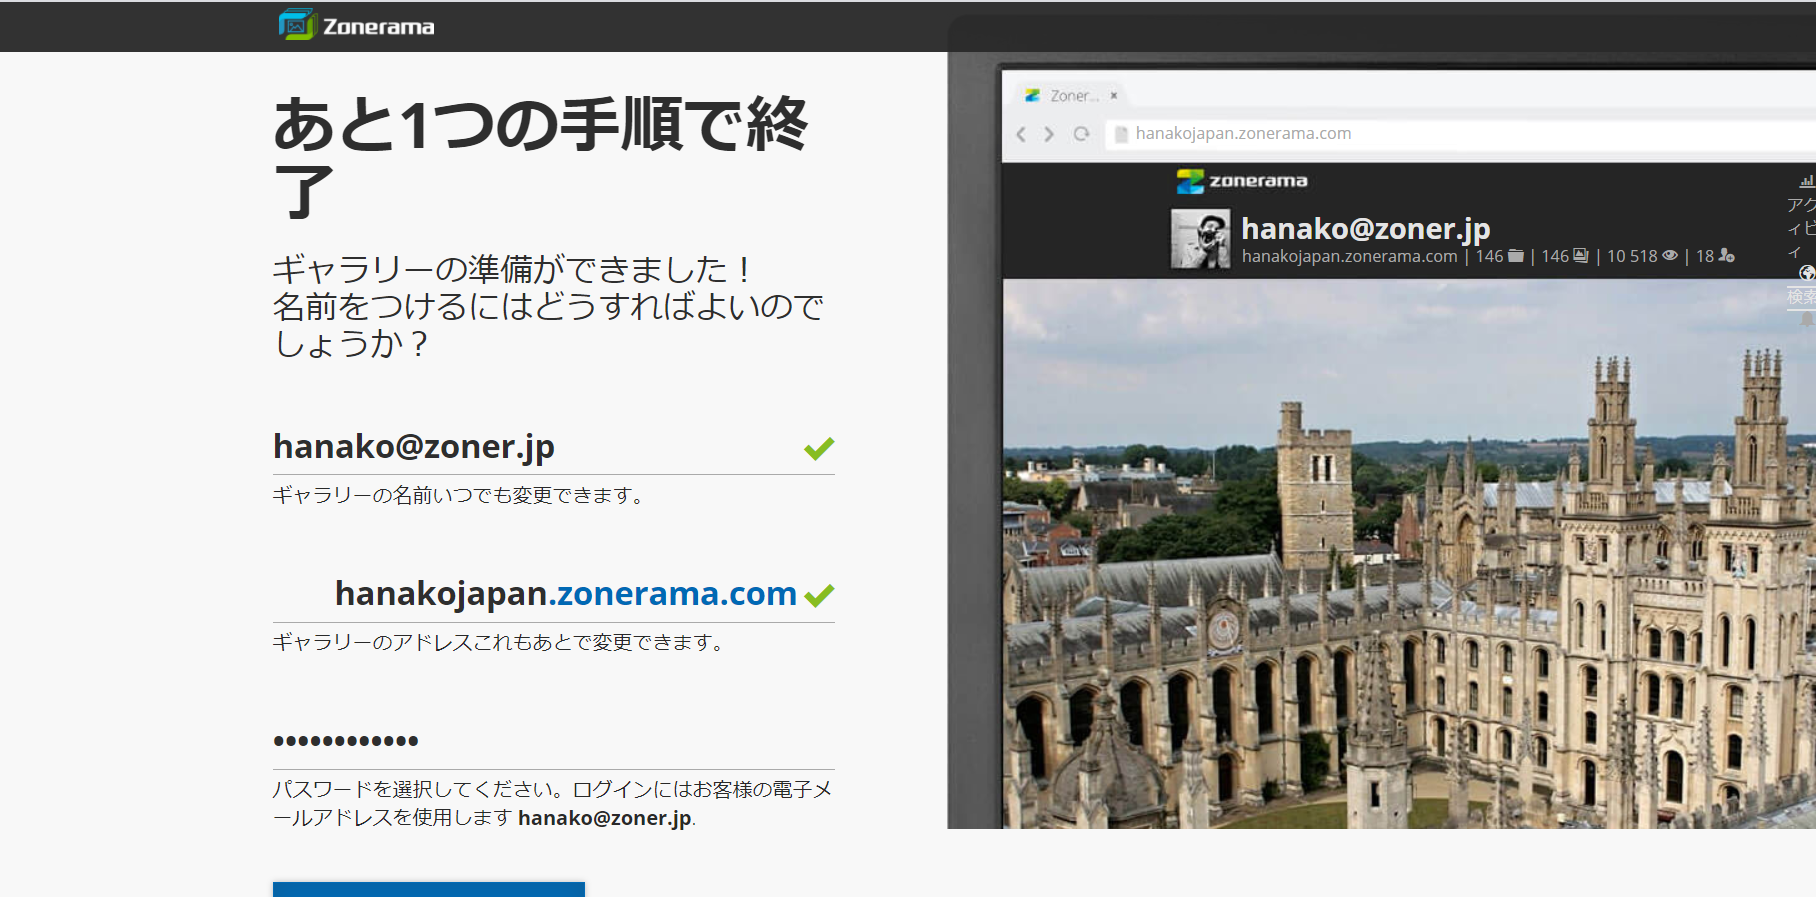Image resolution: width=1816 pixels, height=897 pixels.
Task: Click the hanakojapan.zonerama.com link under the preview title
Action: coord(1349,257)
